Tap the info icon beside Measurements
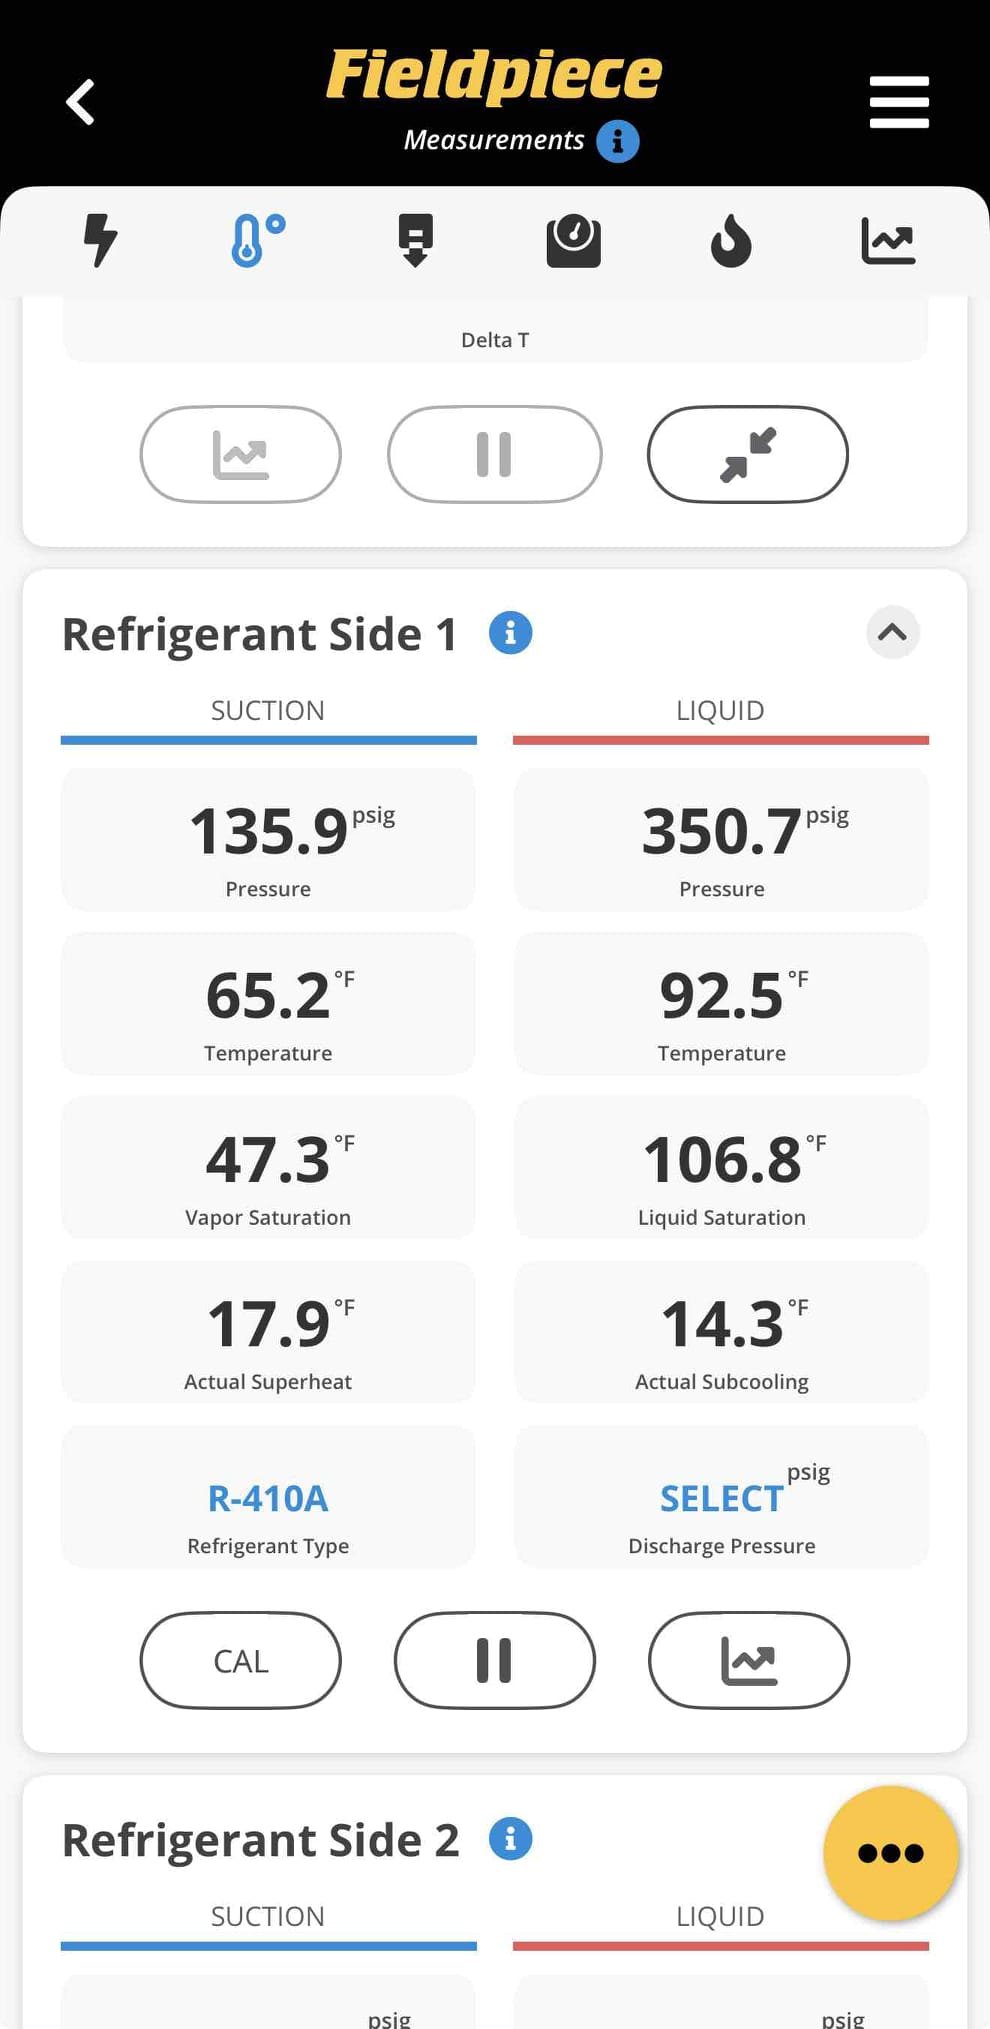 point(618,141)
